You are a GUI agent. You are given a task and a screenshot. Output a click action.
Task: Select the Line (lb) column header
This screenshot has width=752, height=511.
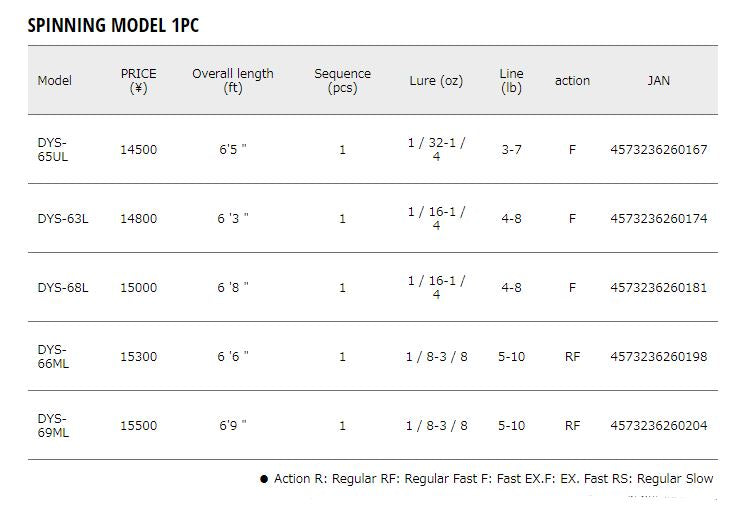511,81
